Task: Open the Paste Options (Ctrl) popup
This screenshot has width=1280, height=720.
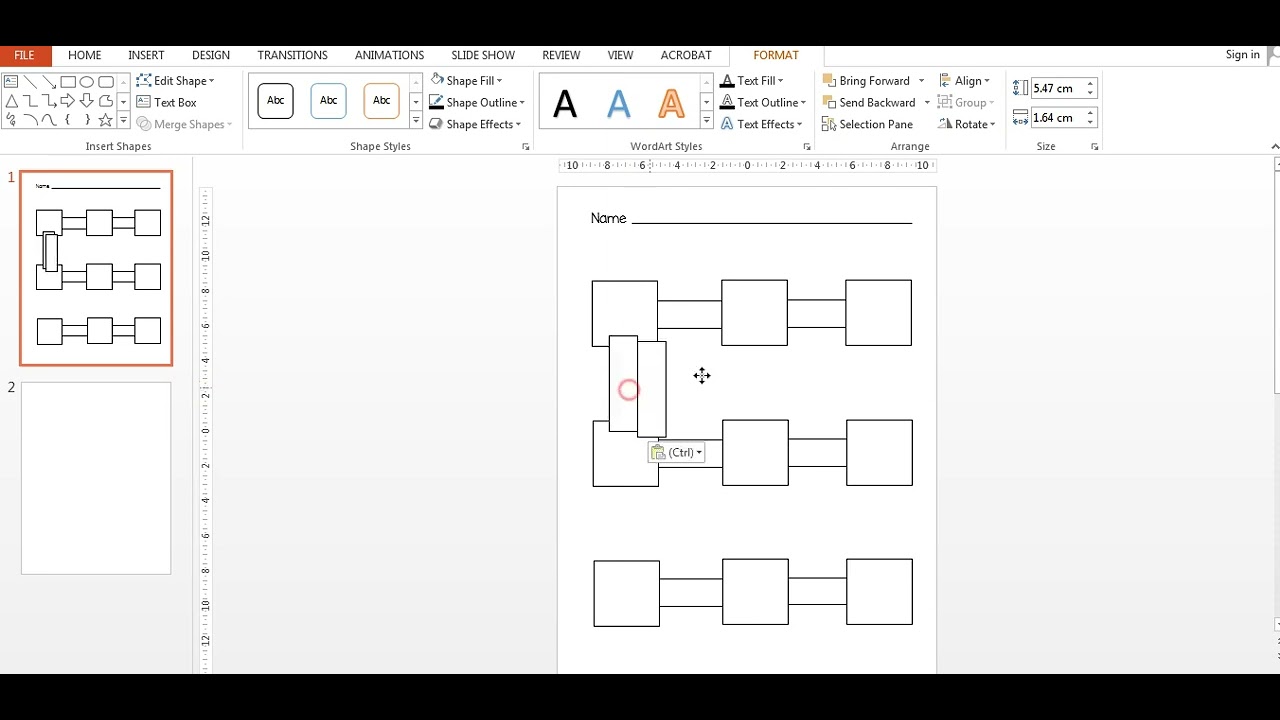Action: (677, 453)
